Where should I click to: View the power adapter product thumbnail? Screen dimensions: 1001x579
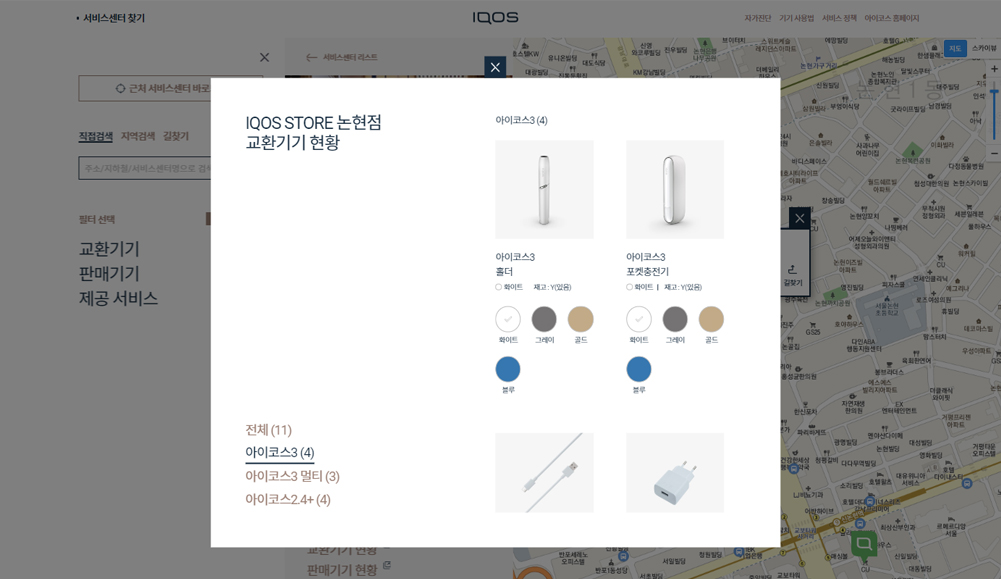(675, 472)
